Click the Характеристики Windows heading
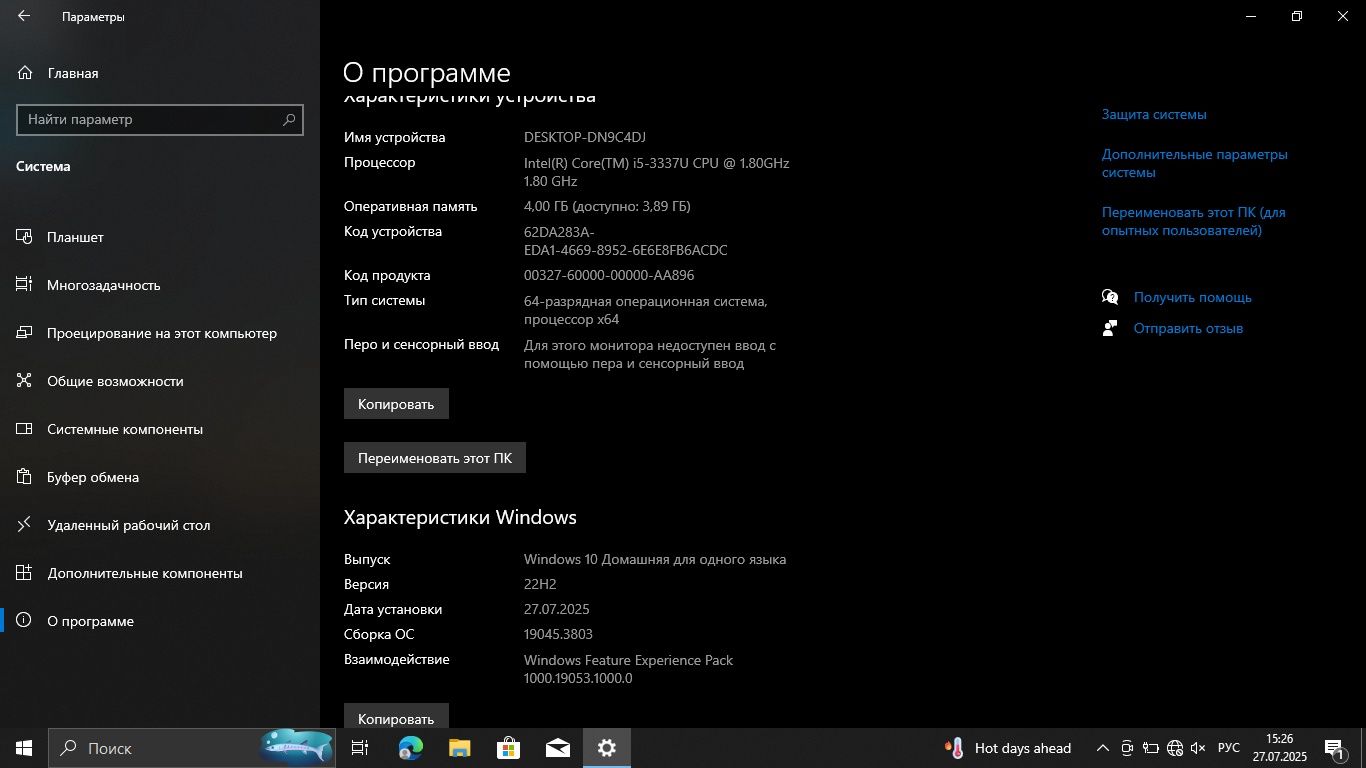The width and height of the screenshot is (1366, 768). click(460, 517)
